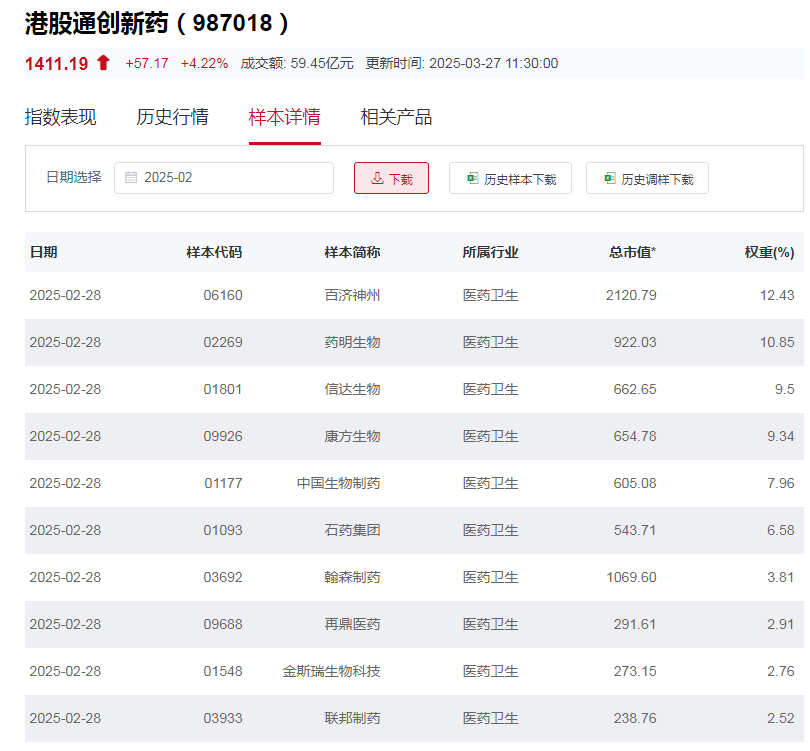Click sample code 01177
The width and height of the screenshot is (810, 751).
click(x=223, y=483)
